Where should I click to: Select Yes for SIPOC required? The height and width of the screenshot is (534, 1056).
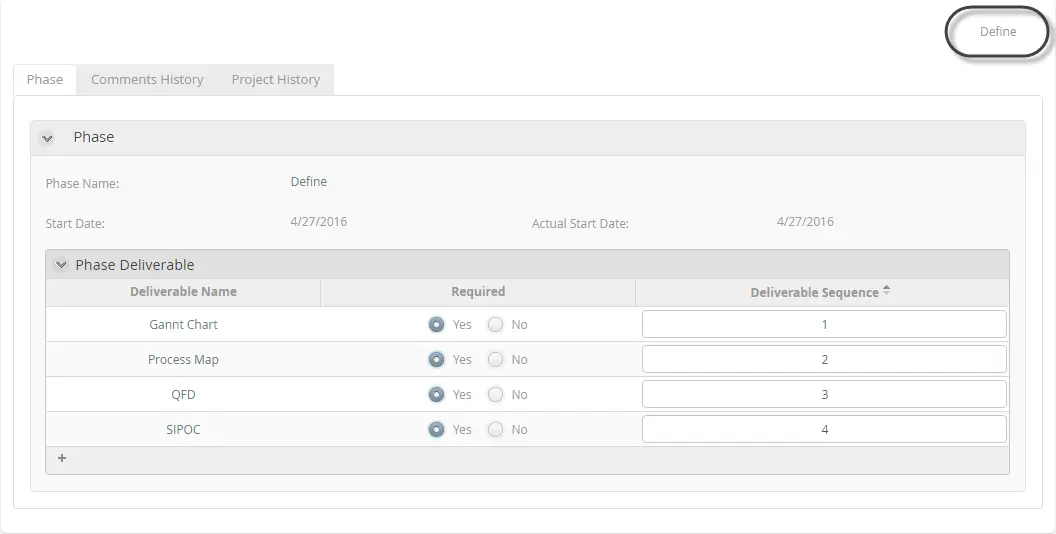coord(436,430)
